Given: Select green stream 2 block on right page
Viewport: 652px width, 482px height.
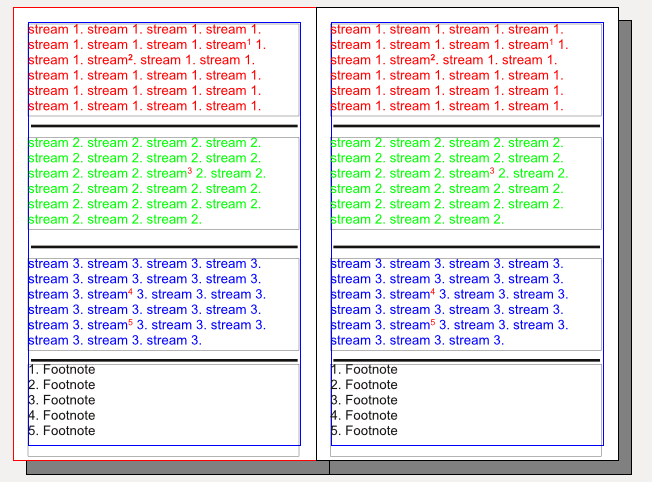Looking at the screenshot, I should [x=447, y=181].
